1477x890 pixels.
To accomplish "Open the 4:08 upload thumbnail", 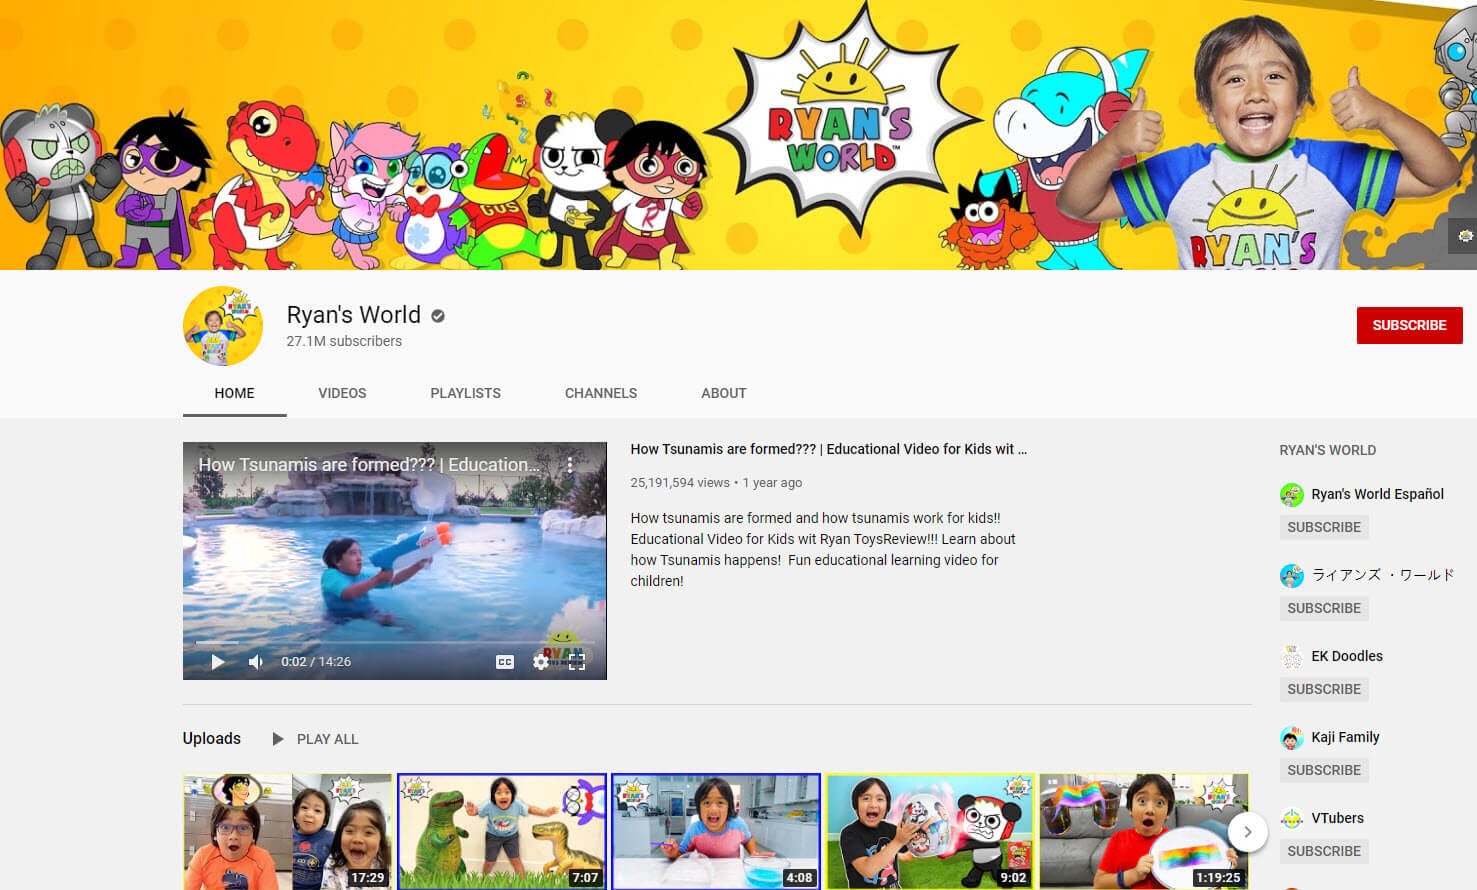I will pos(716,831).
